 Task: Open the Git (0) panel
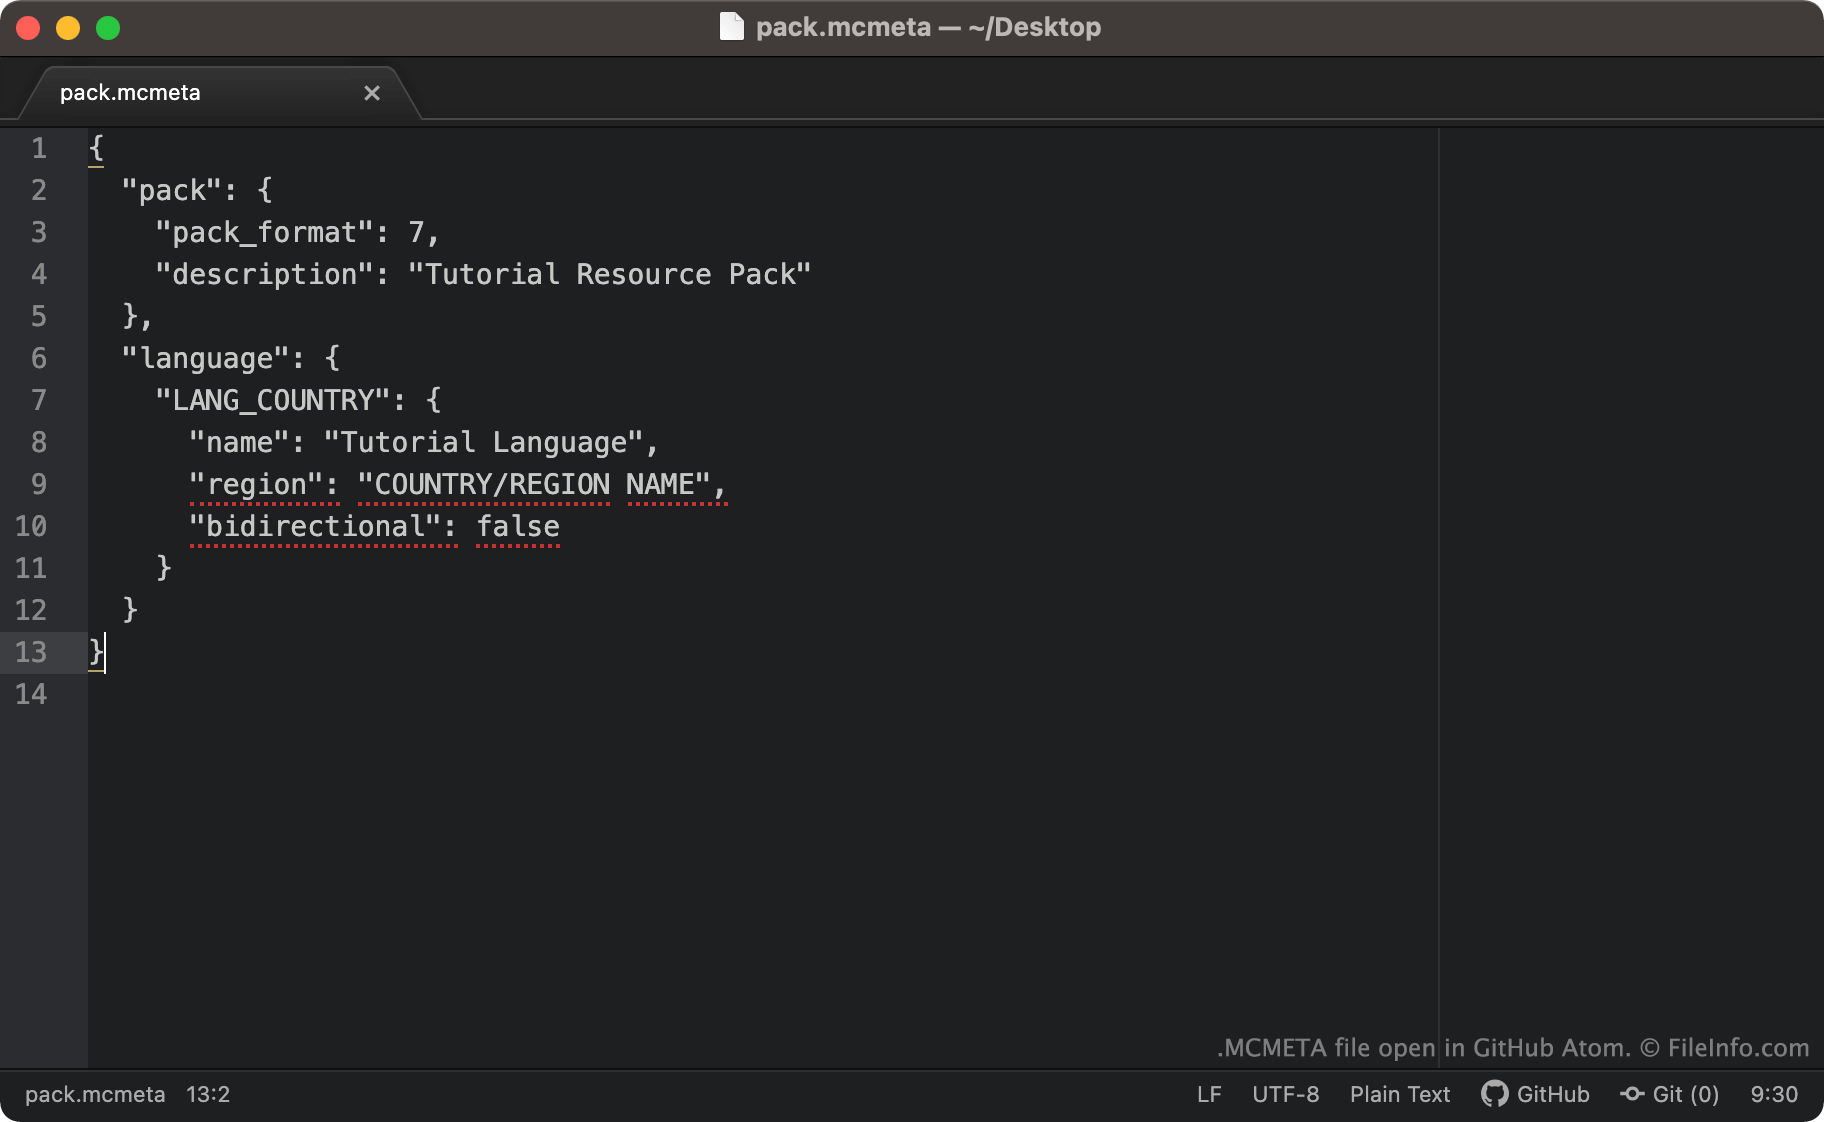point(1670,1094)
